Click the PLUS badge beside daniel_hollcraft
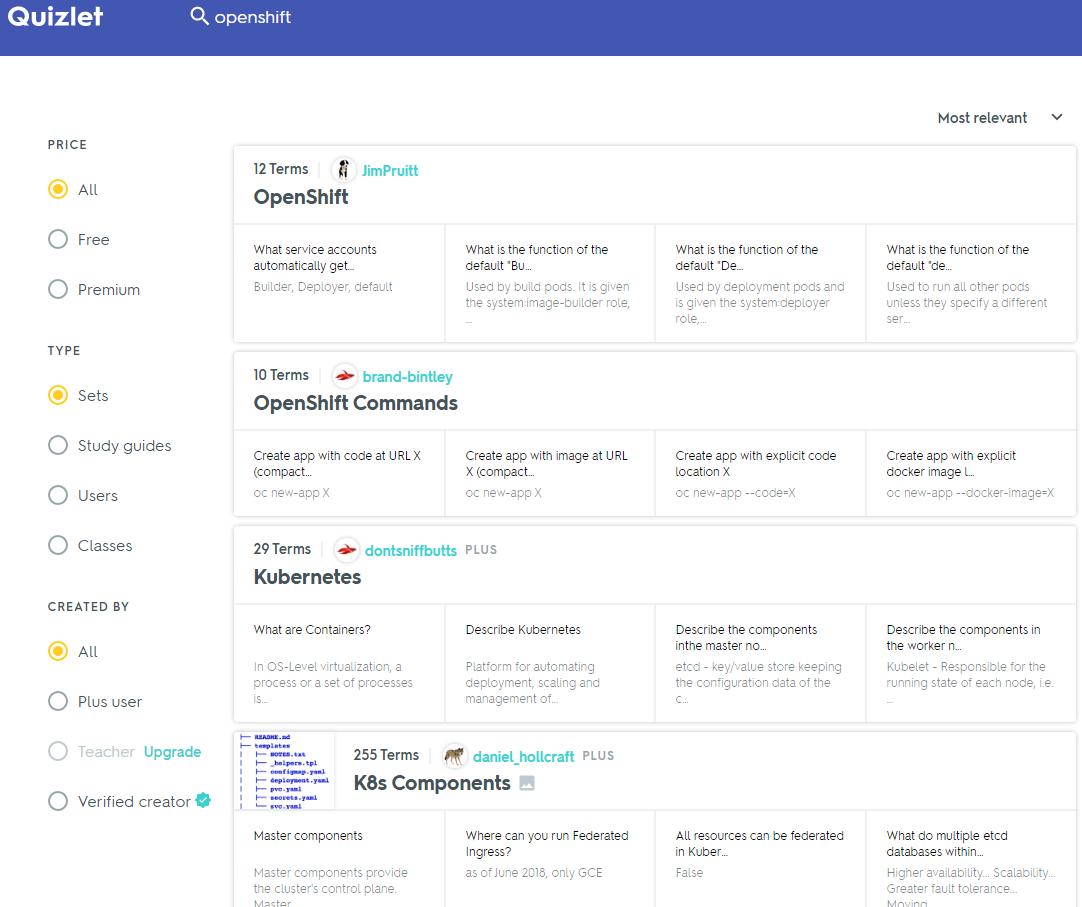1082x907 pixels. [x=598, y=756]
